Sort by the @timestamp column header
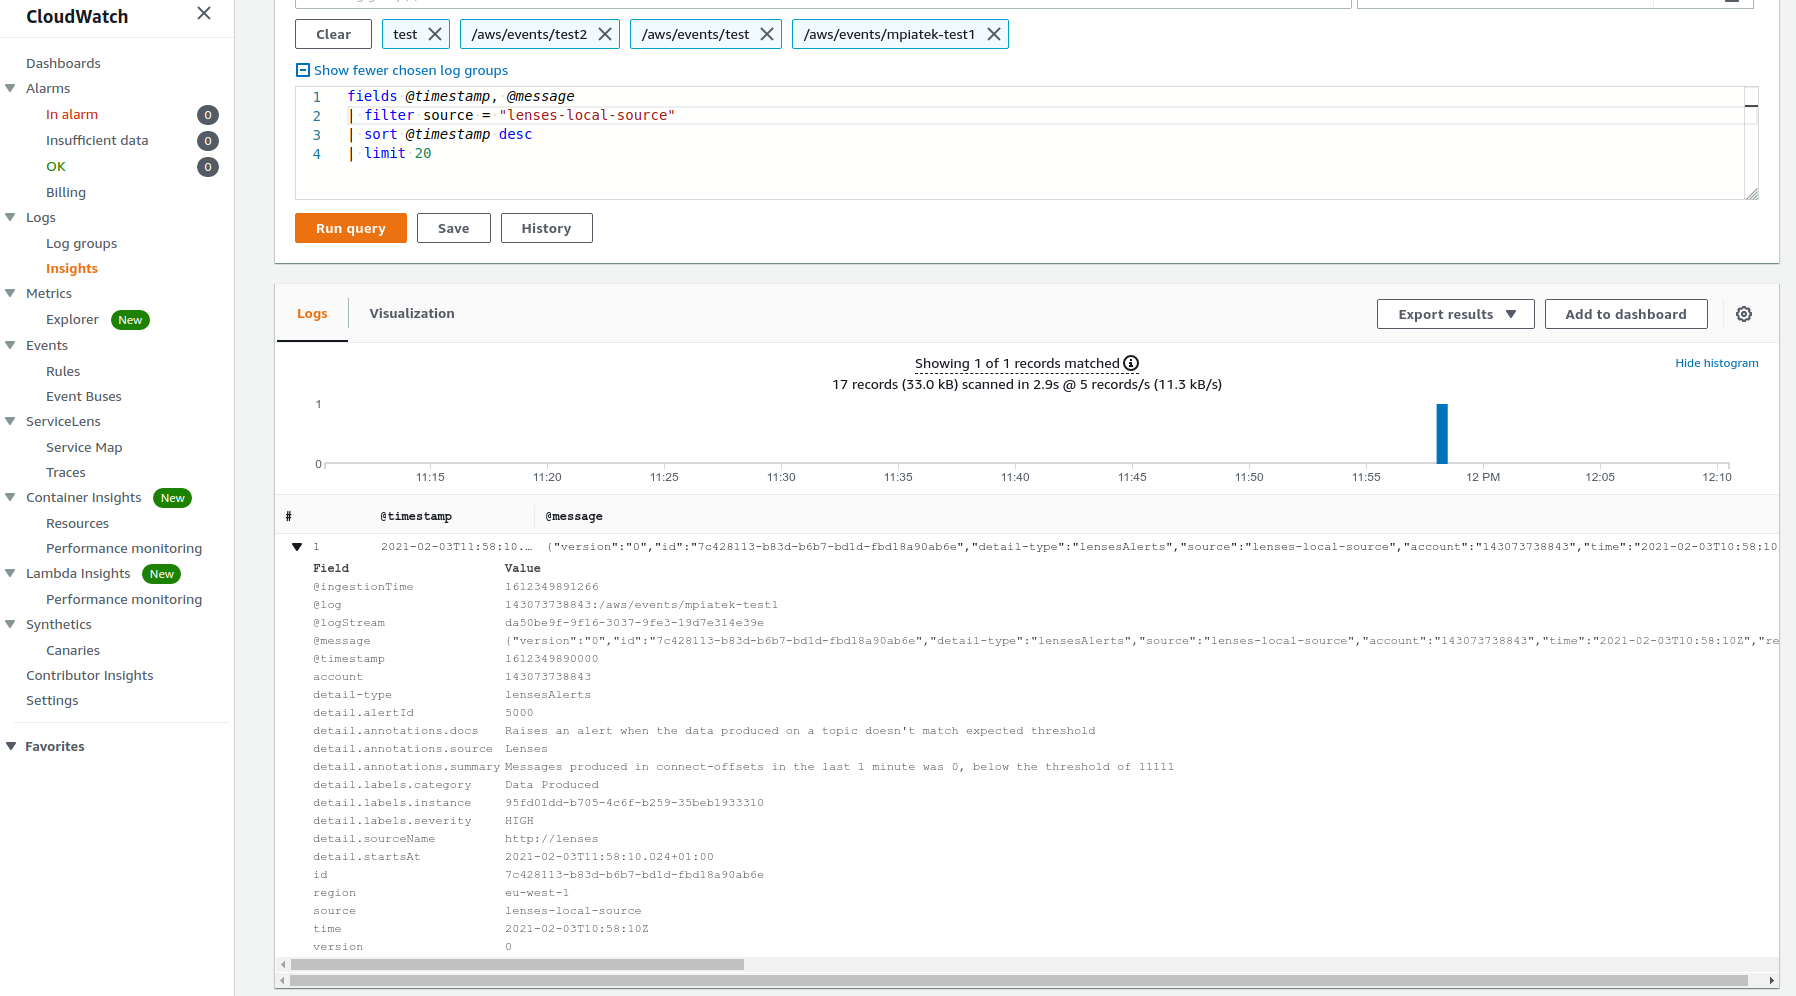This screenshot has height=996, width=1796. (x=416, y=516)
